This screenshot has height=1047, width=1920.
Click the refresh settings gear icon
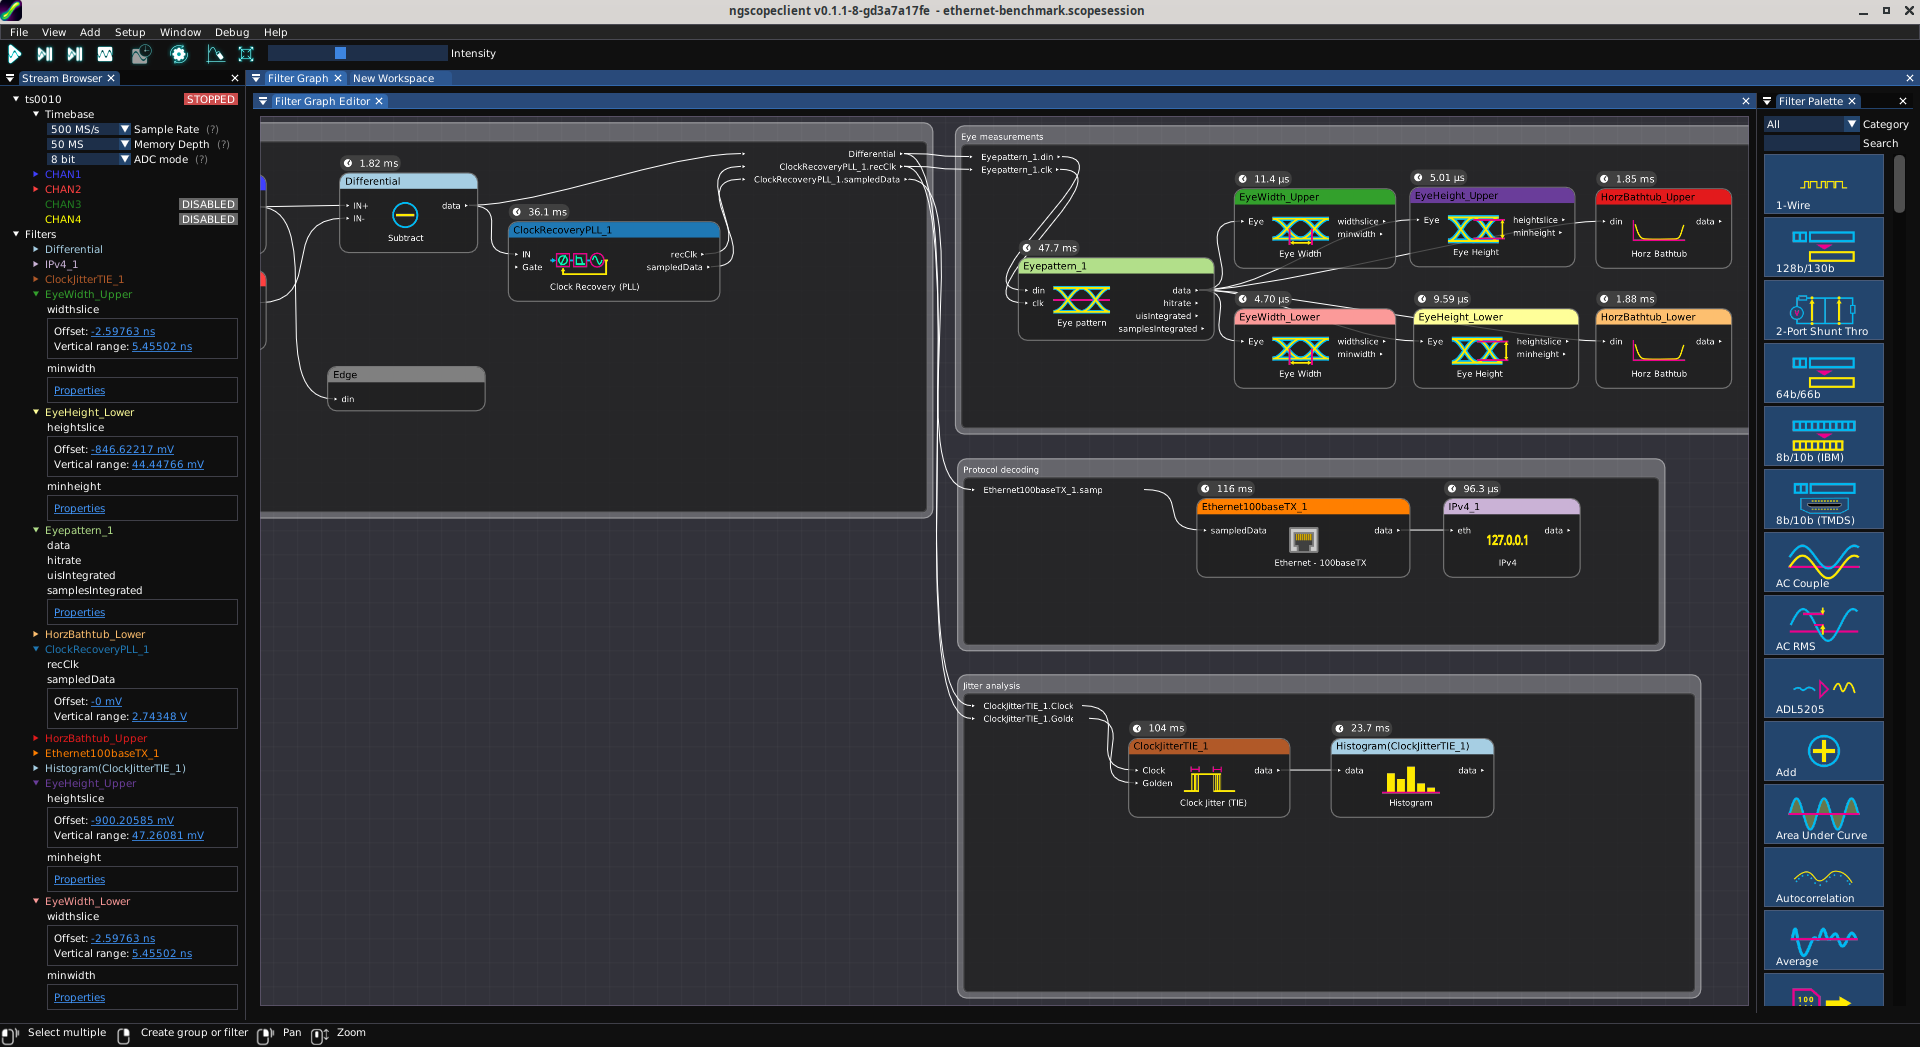click(179, 54)
